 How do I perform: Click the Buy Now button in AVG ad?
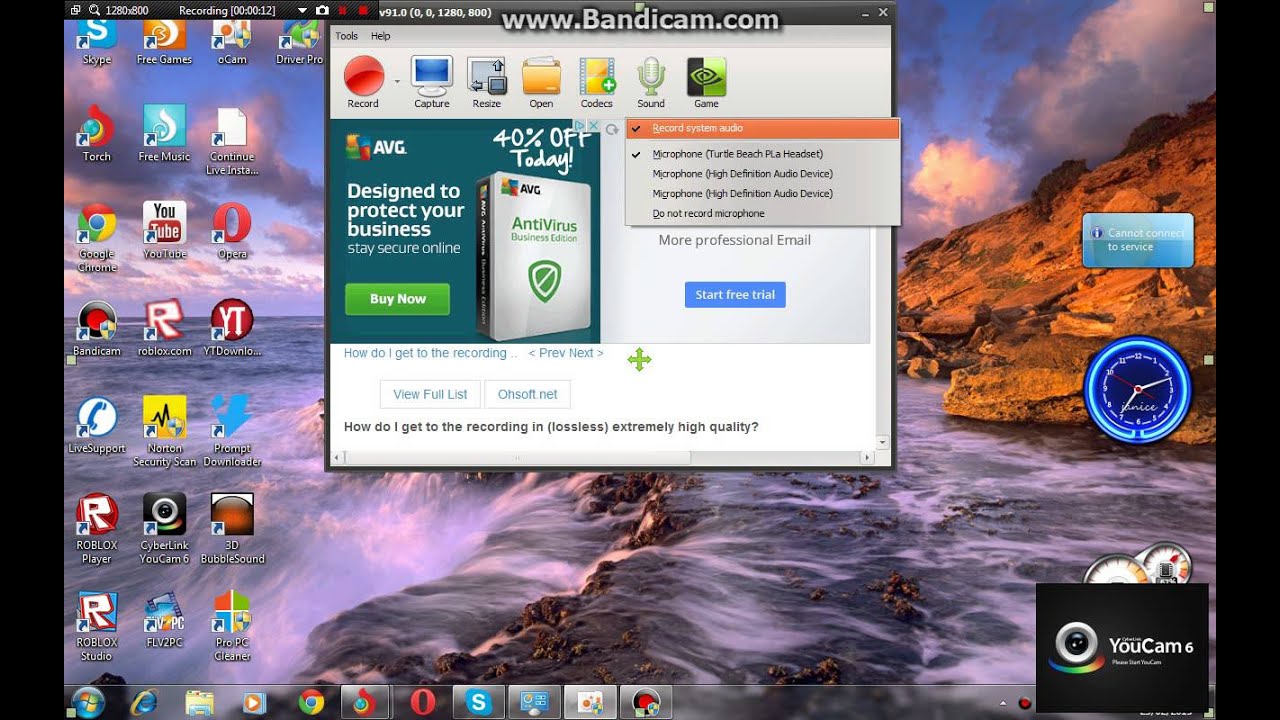point(397,299)
